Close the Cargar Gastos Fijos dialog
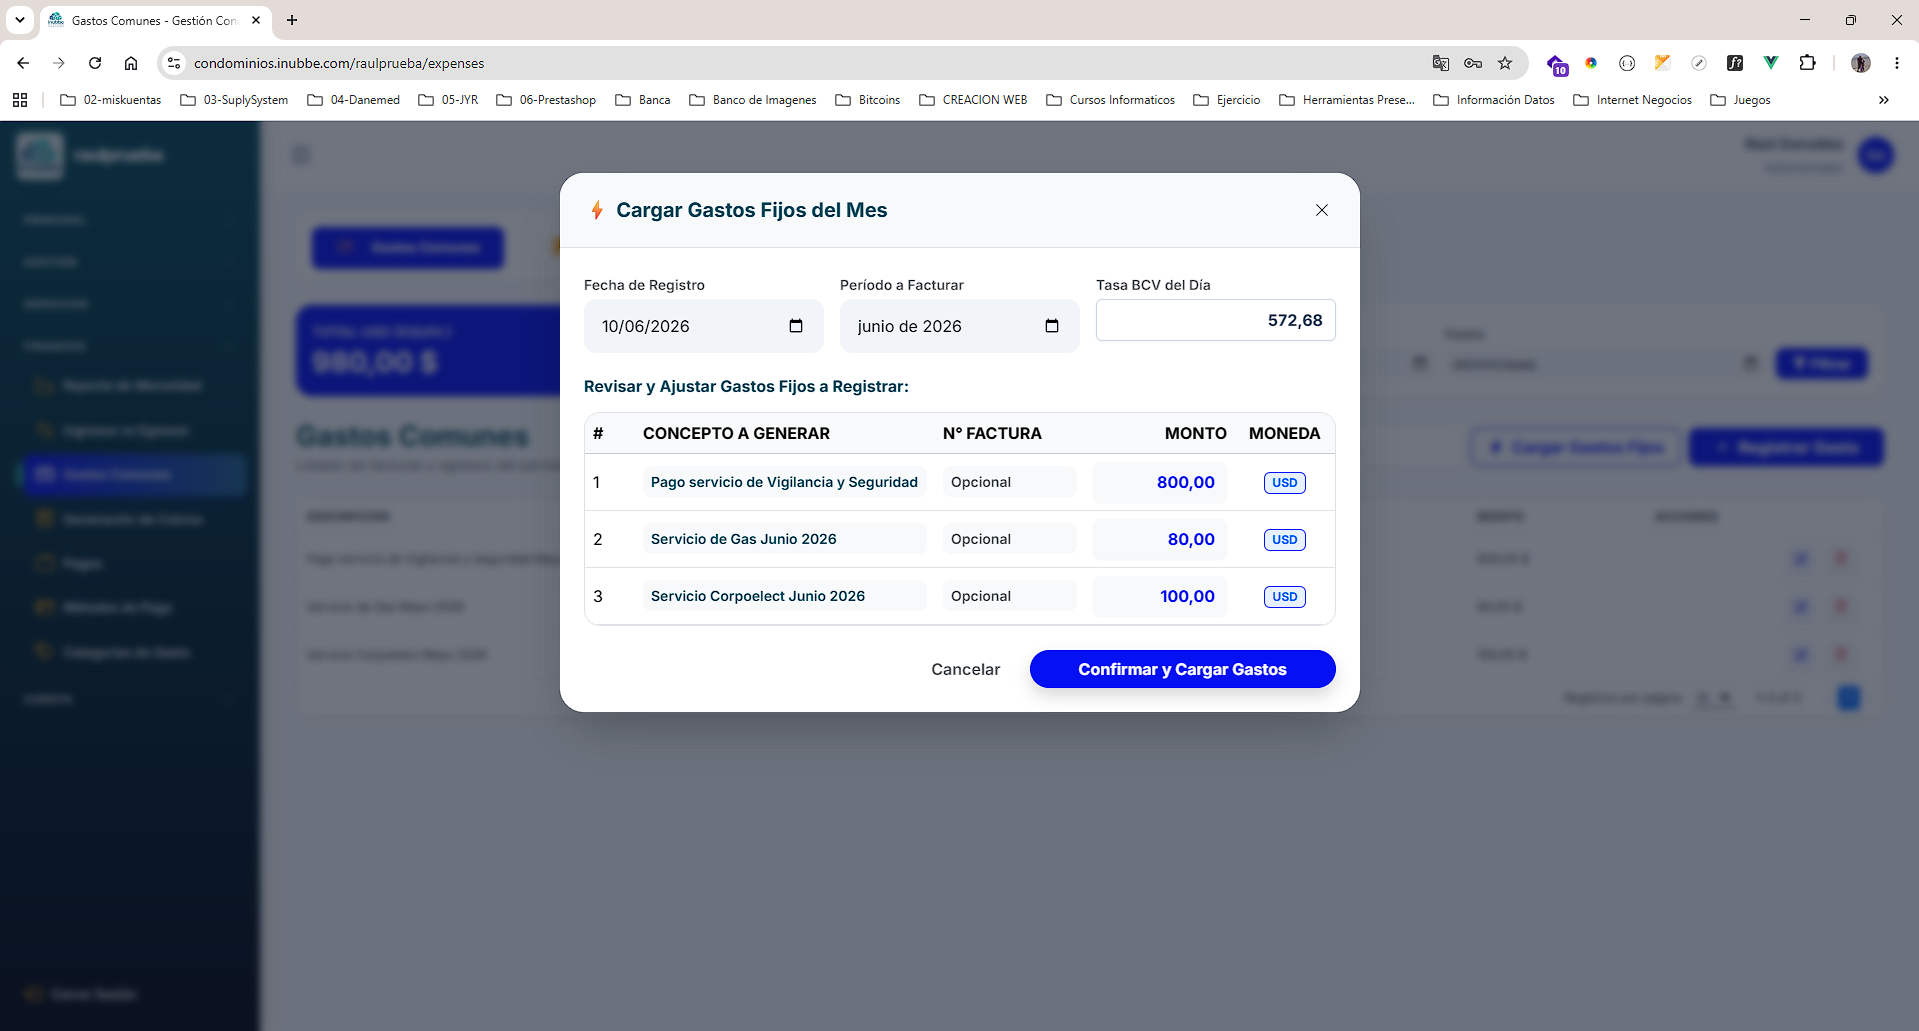The height and width of the screenshot is (1031, 1919). 1321,210
